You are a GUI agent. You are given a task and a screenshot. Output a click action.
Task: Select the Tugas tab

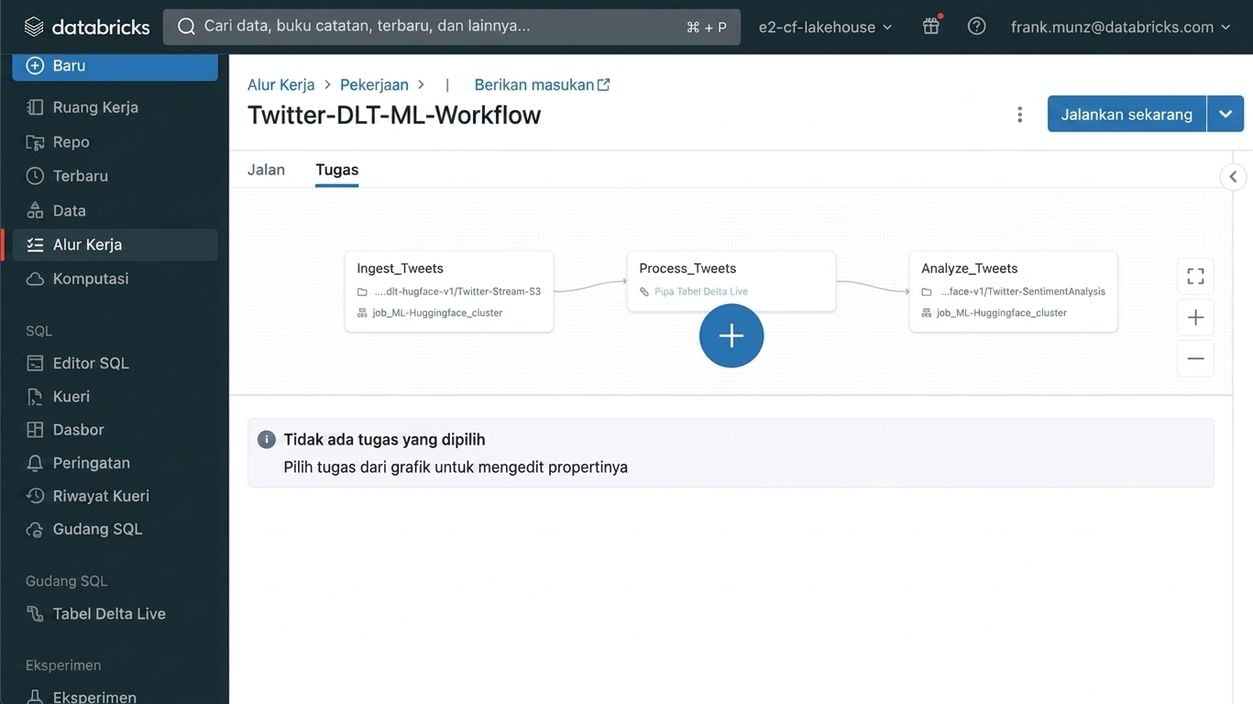point(337,169)
